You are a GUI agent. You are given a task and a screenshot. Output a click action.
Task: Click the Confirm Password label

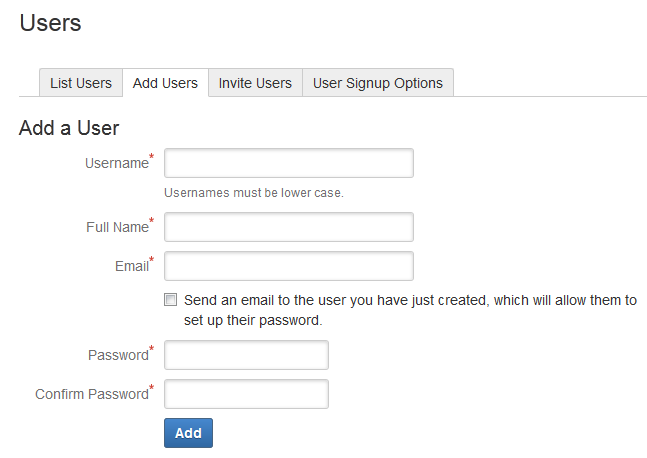(x=91, y=395)
